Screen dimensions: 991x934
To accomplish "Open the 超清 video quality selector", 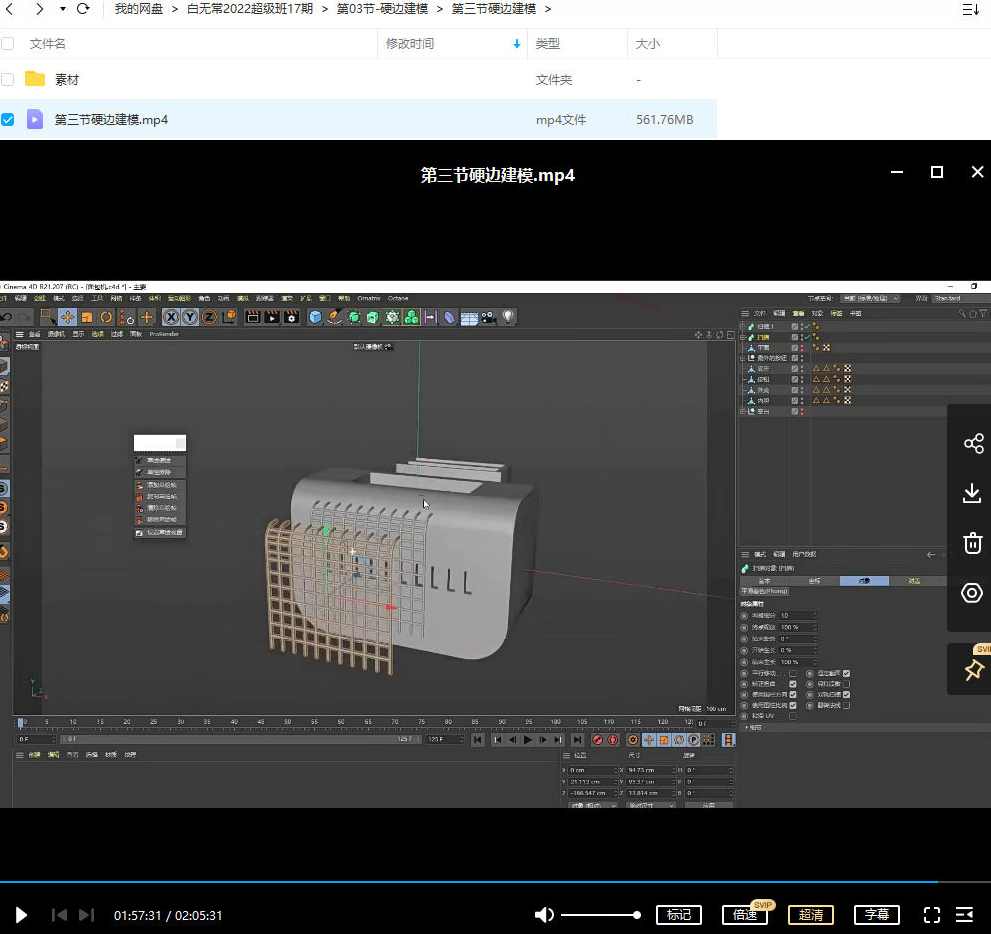I will pos(811,915).
